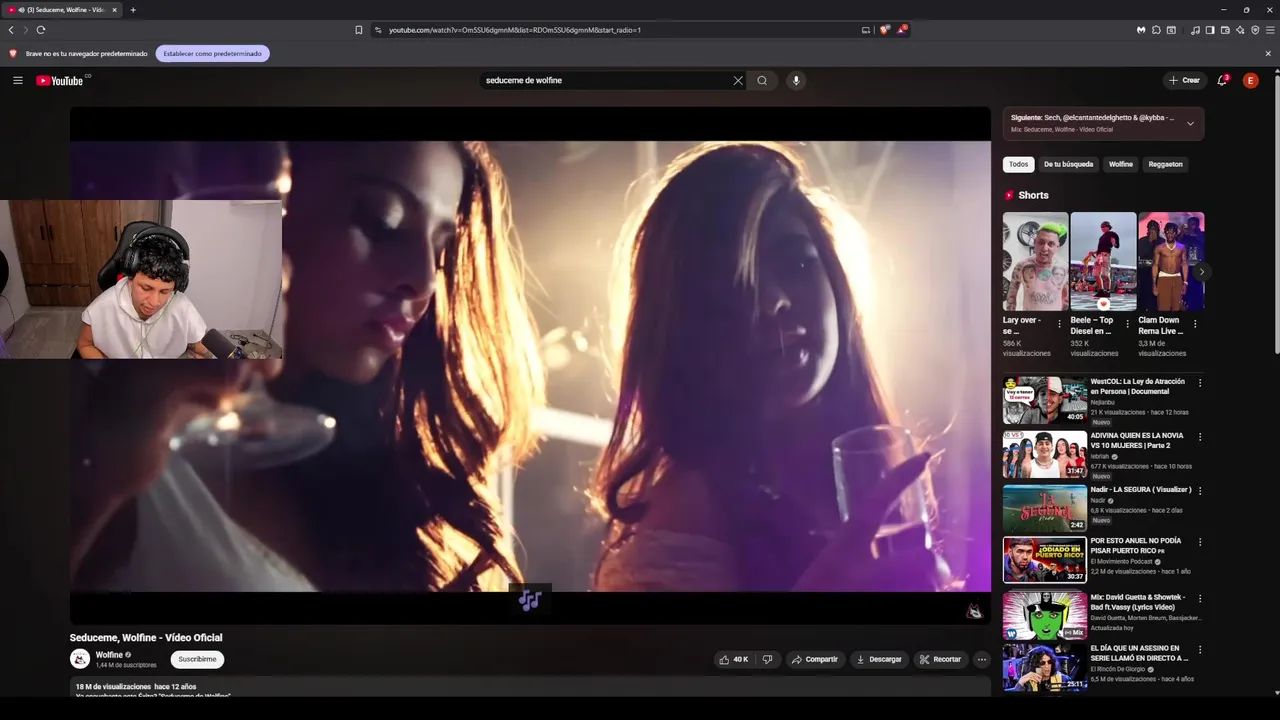Click the Seduceme, Wolfine browser tab
This screenshot has height=720, width=1280.
coord(60,10)
